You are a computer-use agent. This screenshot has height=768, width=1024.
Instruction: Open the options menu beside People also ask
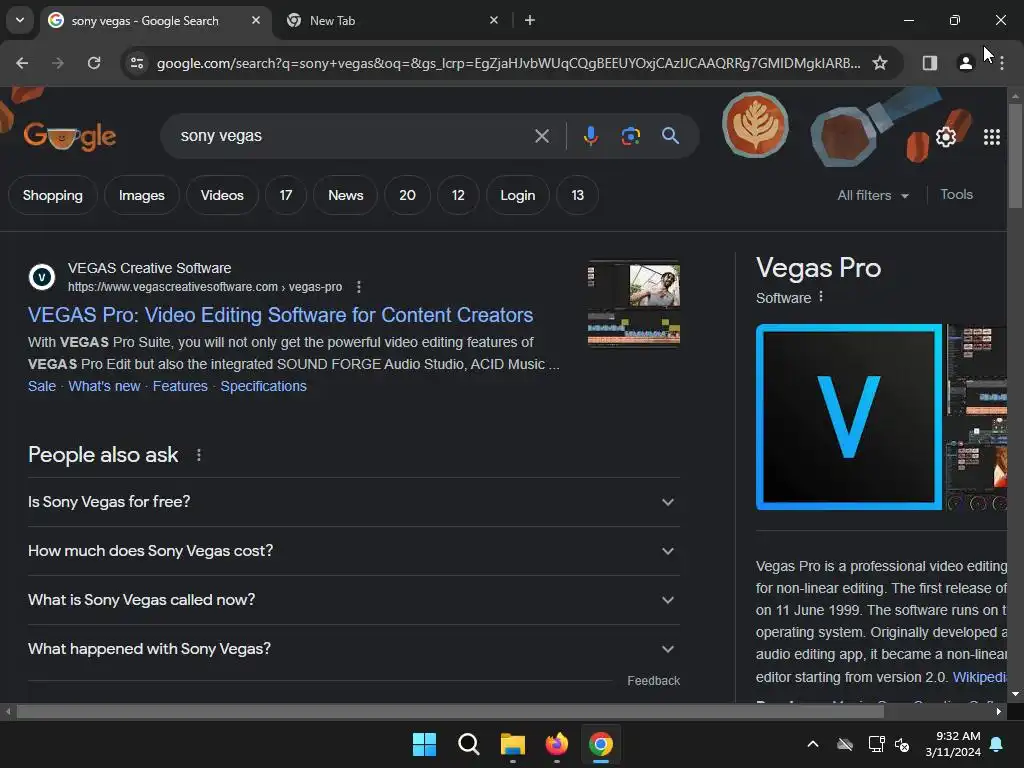199,455
